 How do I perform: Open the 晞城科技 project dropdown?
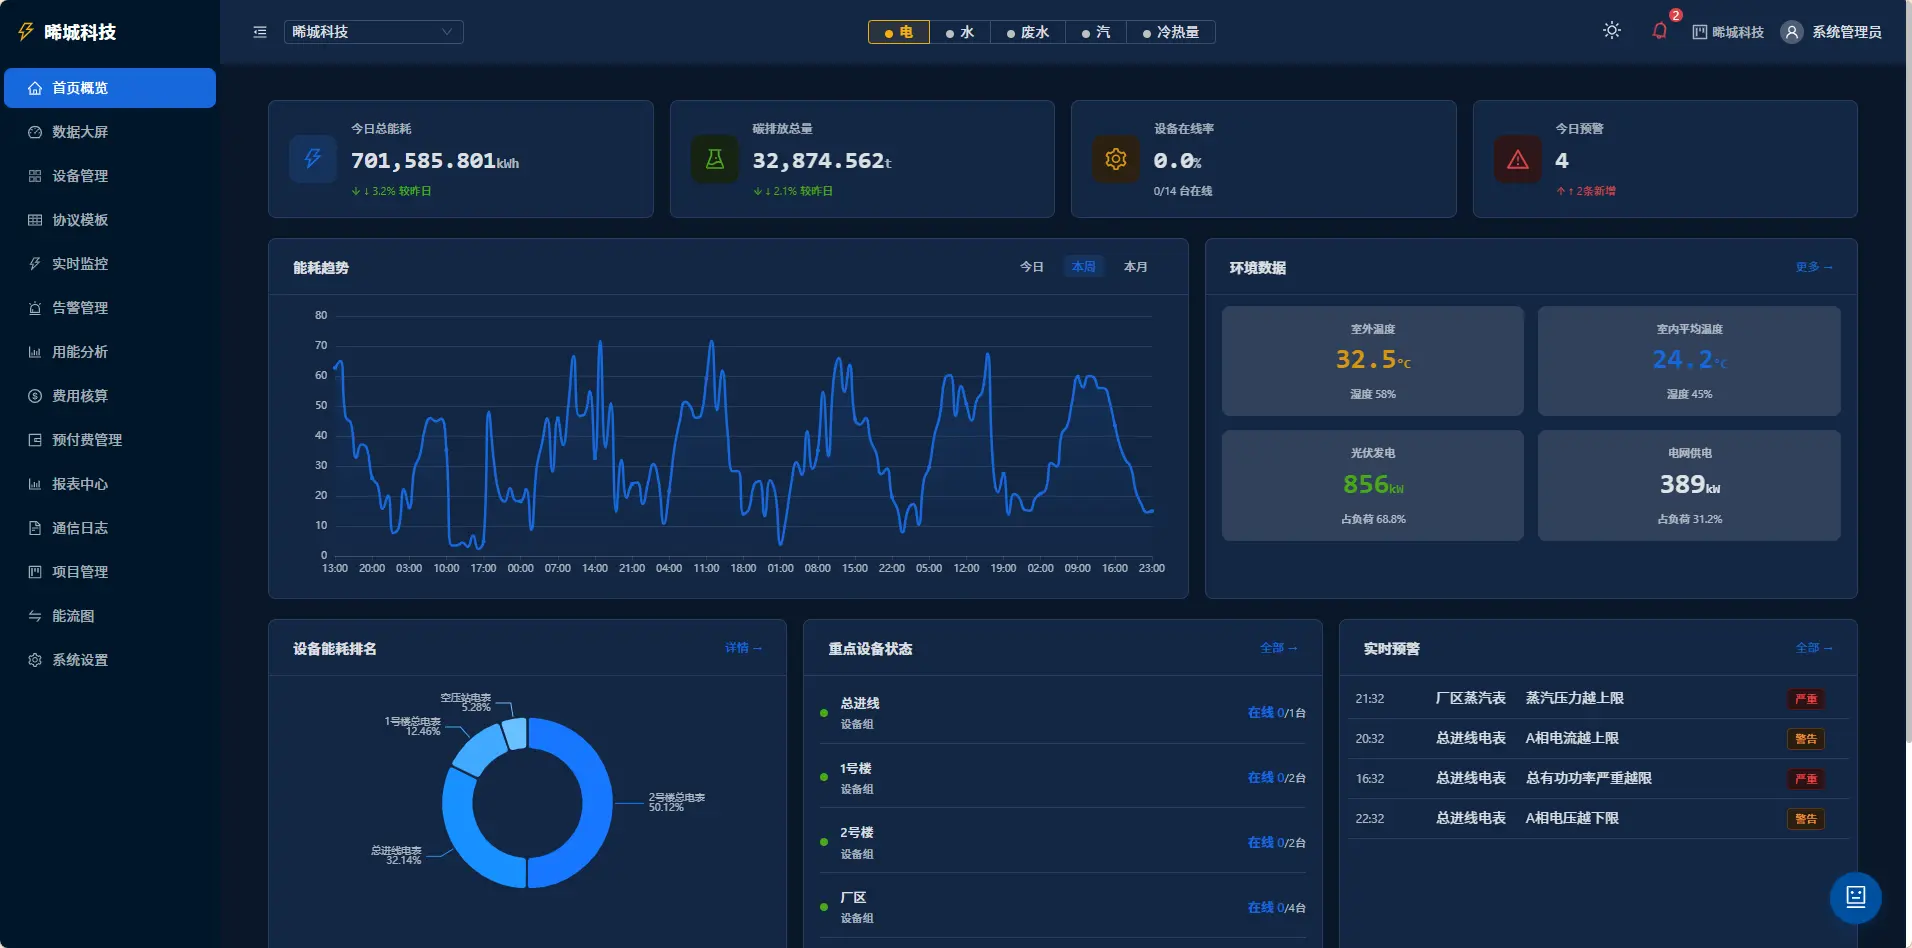point(373,32)
